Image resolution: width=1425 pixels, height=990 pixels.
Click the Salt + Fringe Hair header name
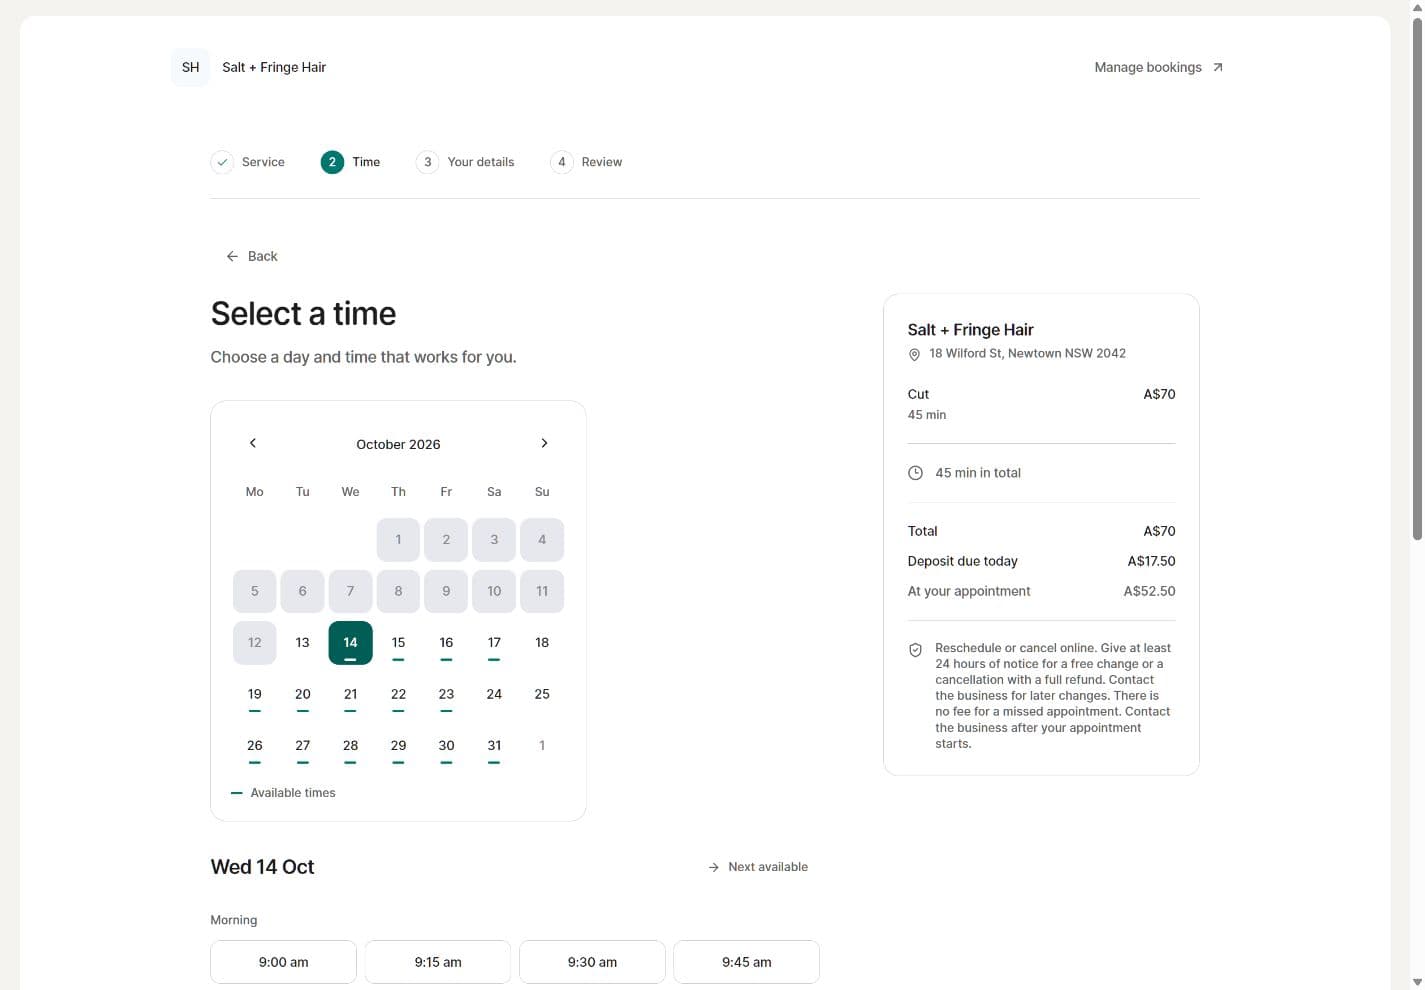pos(274,67)
